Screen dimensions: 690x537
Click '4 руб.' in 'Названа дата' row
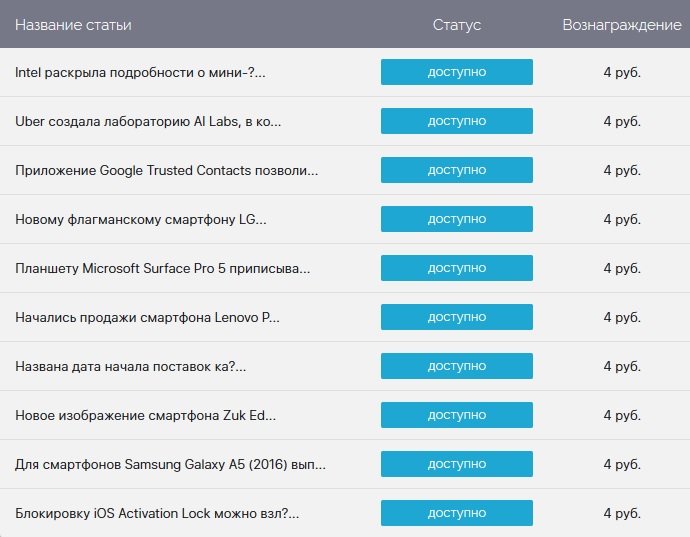[622, 366]
